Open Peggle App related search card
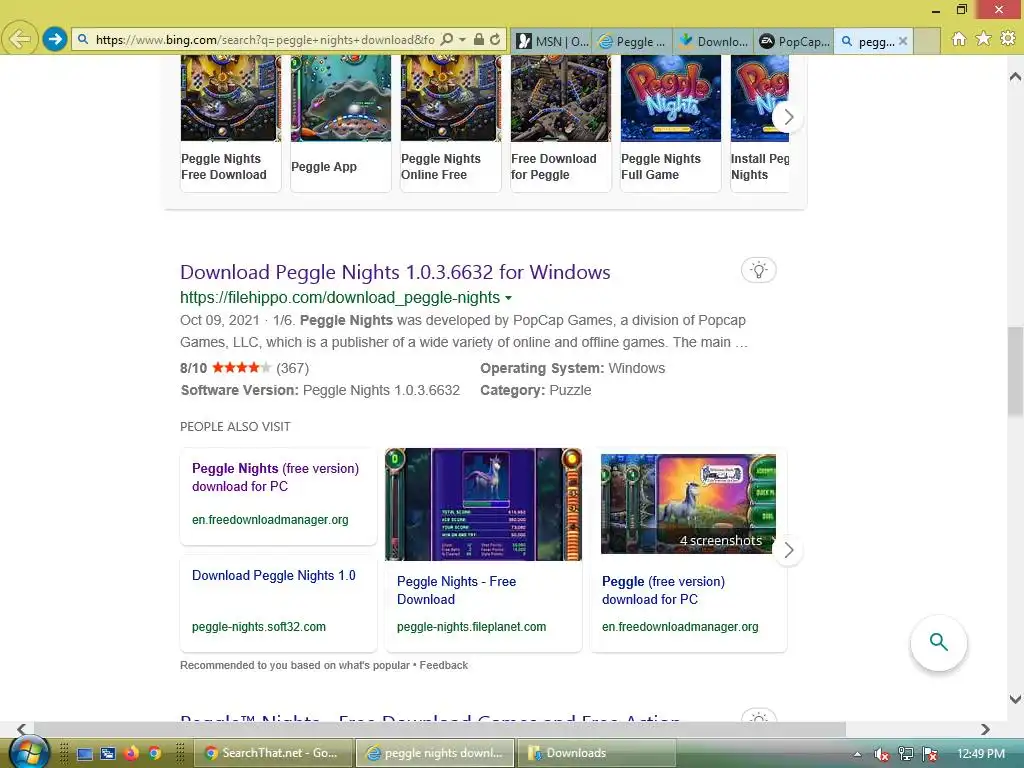1024x768 pixels. click(341, 123)
